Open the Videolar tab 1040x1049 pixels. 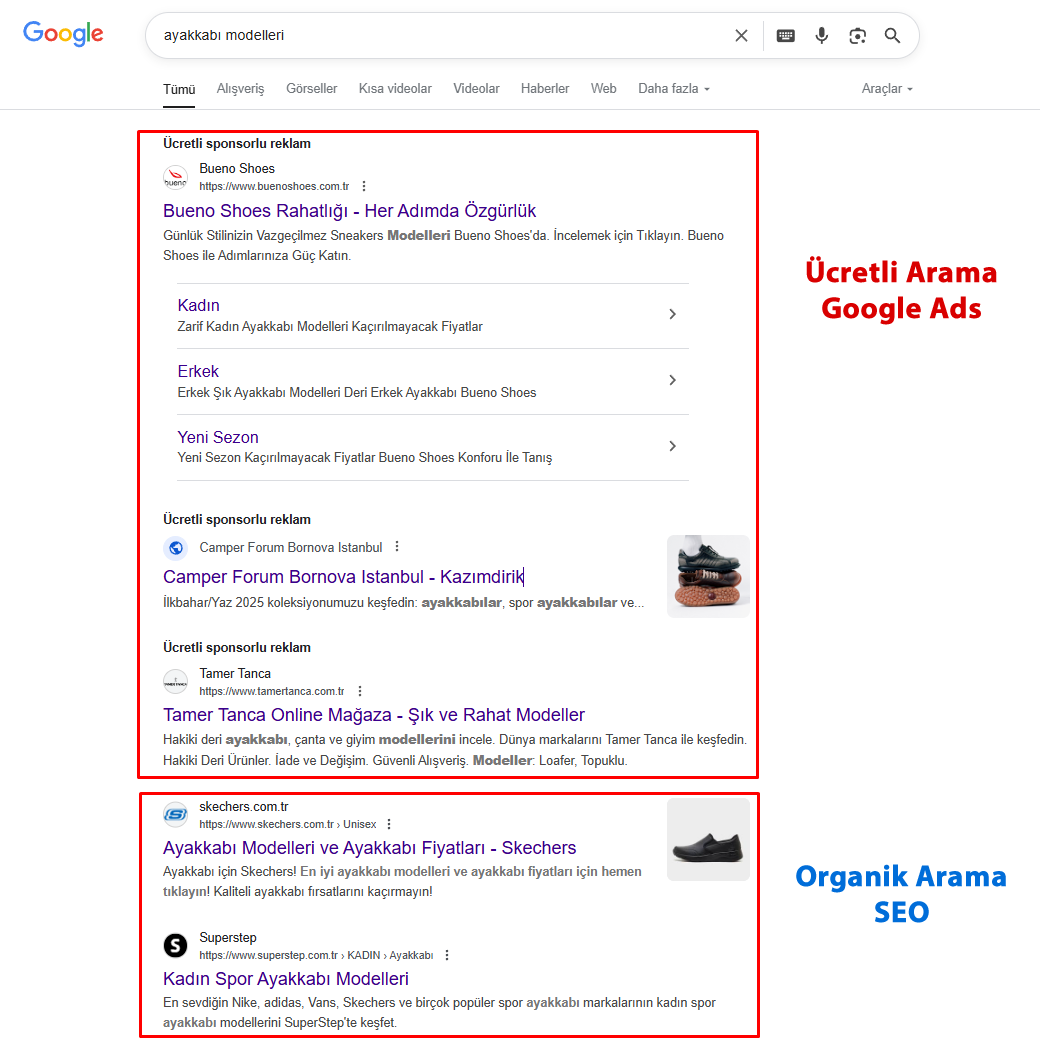tap(476, 89)
